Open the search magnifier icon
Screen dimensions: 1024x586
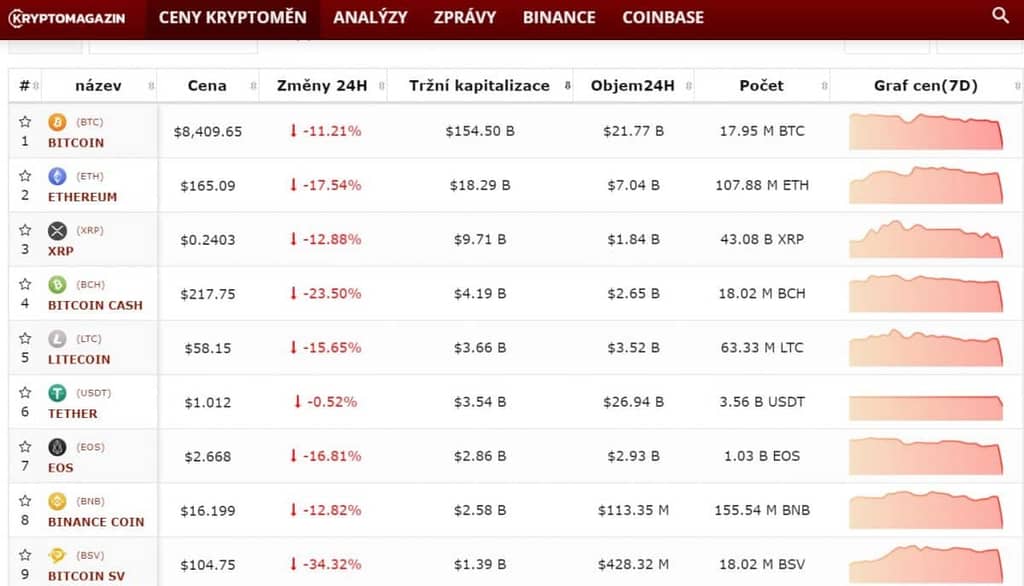(1000, 15)
